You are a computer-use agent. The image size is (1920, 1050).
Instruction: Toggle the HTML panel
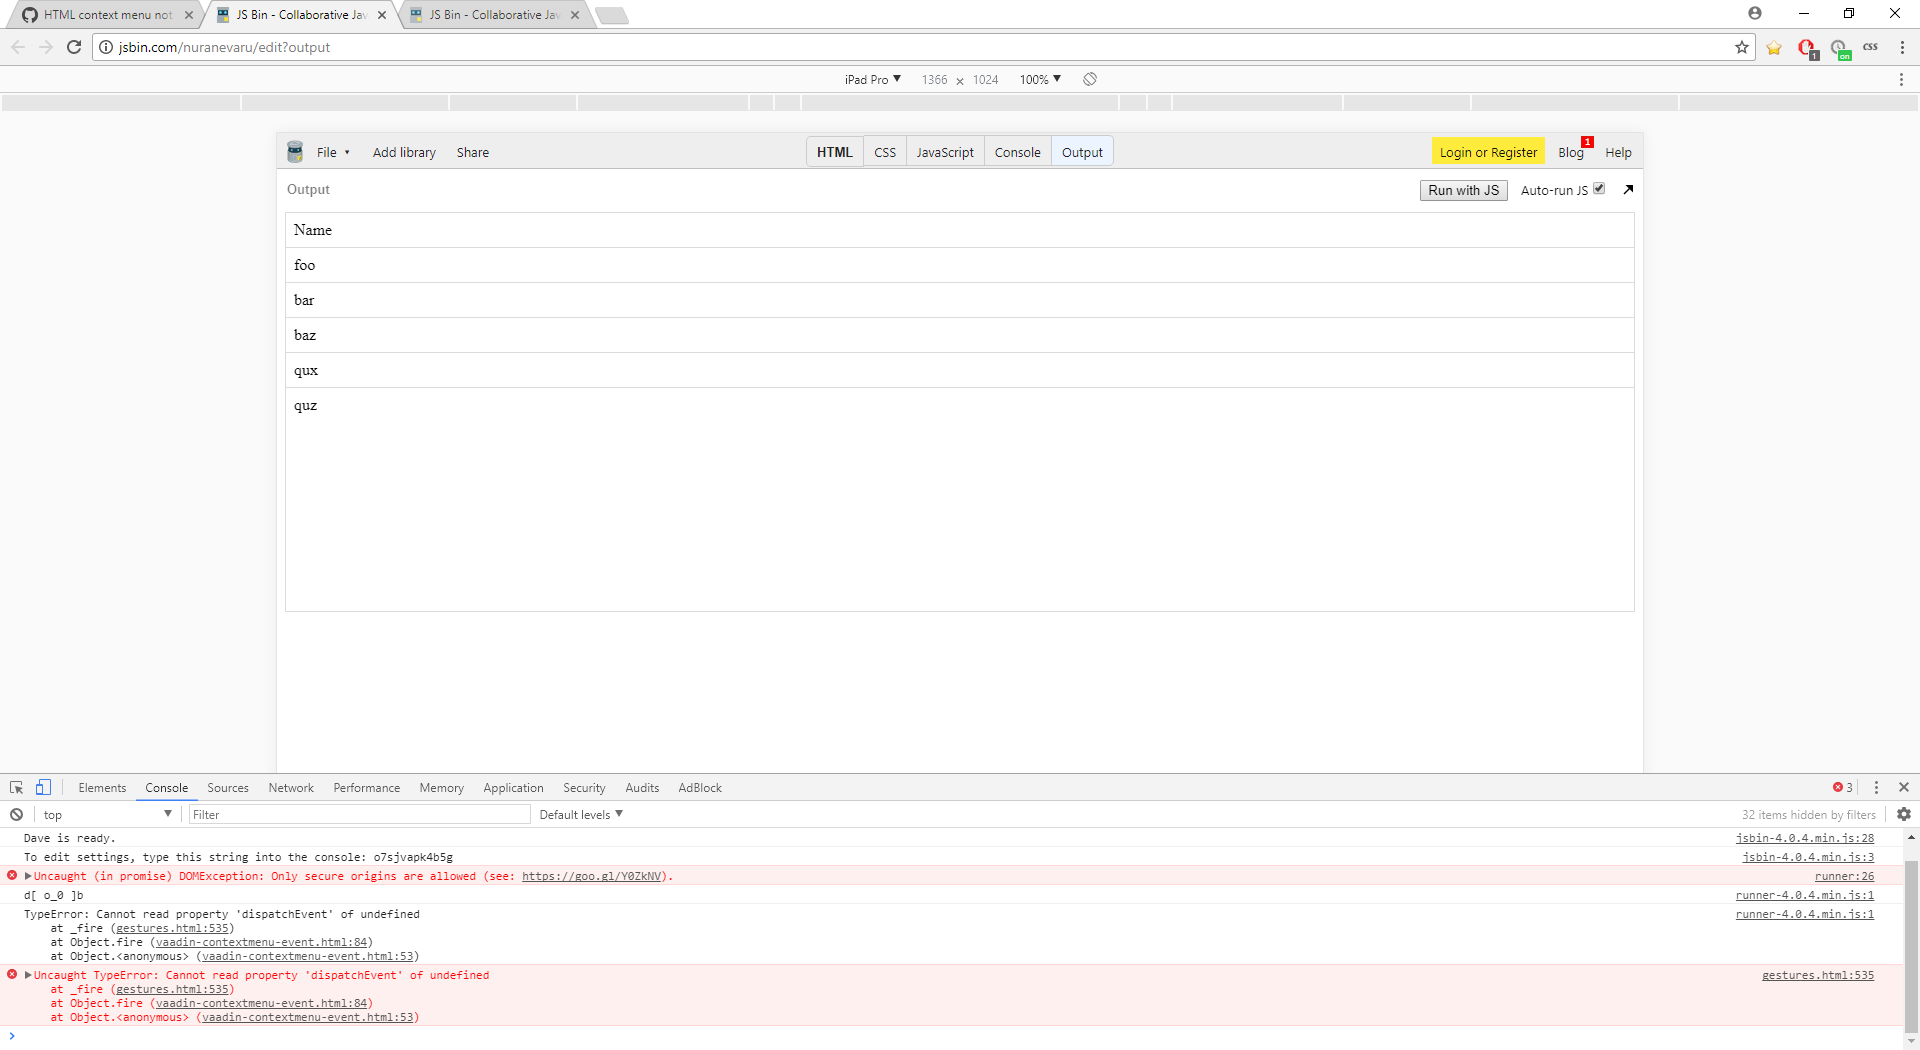[835, 152]
